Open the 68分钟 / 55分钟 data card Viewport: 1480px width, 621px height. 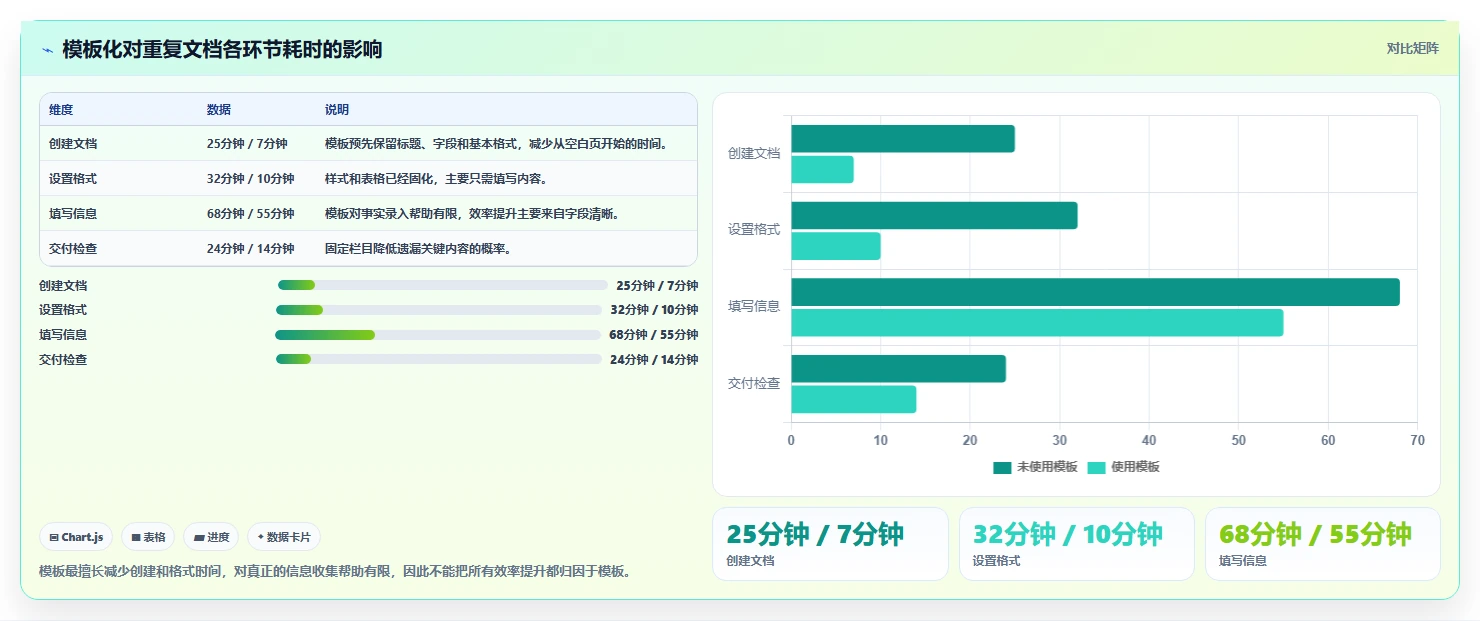tap(1322, 544)
